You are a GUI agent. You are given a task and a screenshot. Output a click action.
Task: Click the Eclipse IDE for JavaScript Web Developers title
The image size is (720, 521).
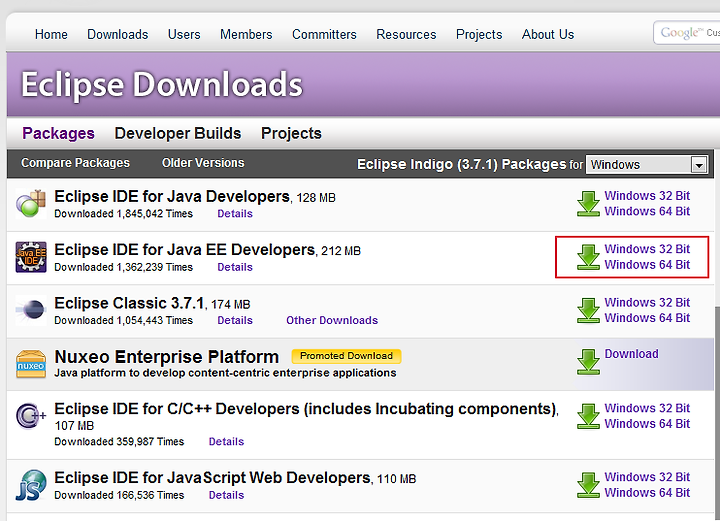213,478
